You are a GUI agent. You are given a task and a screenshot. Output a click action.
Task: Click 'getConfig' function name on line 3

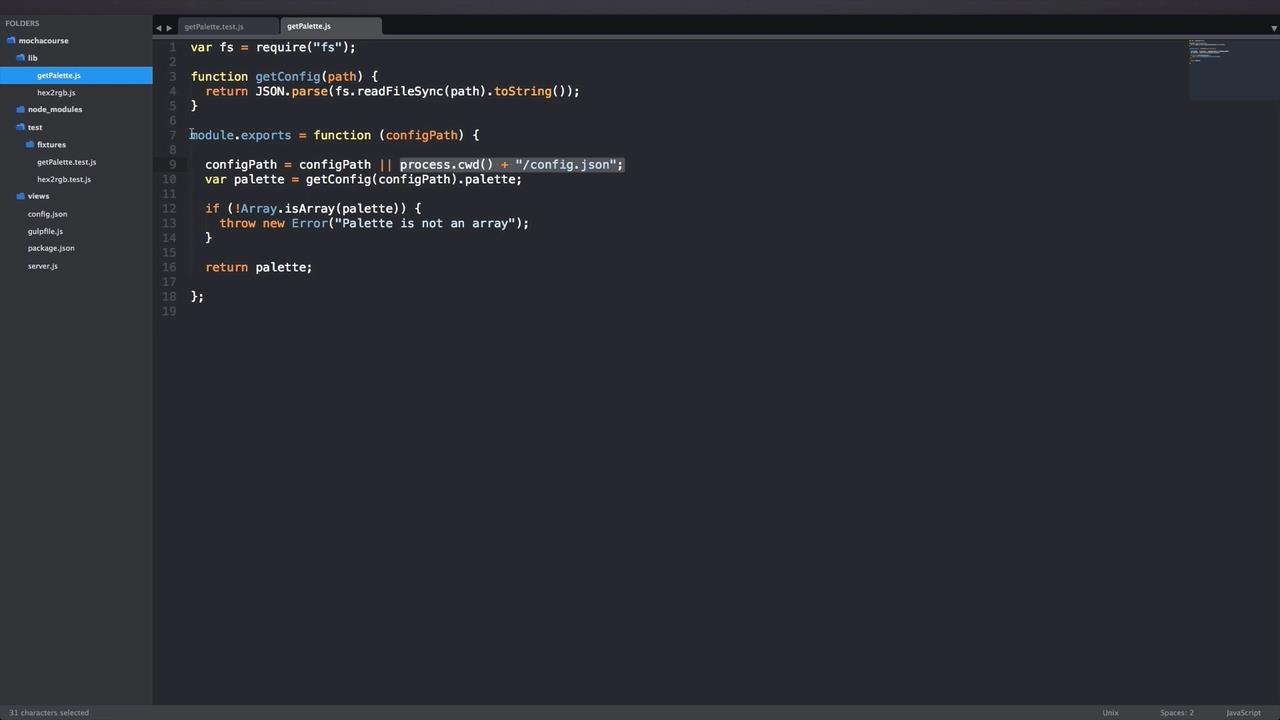click(x=288, y=76)
